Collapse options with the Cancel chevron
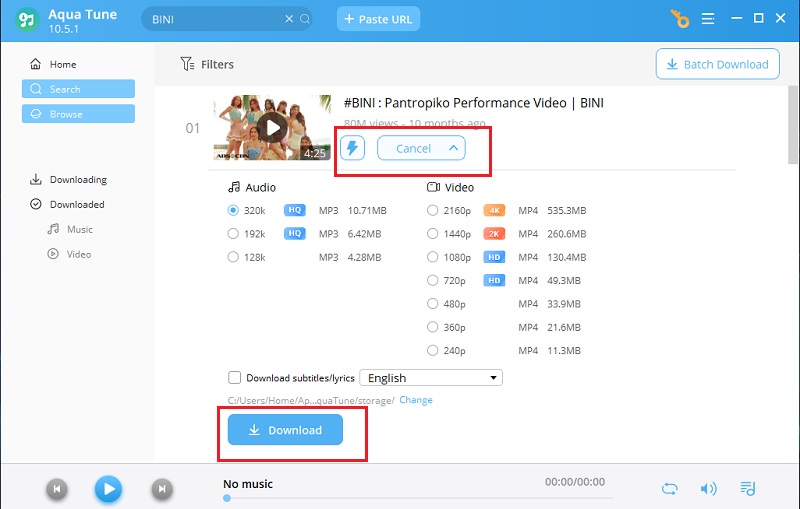This screenshot has height=509, width=800. click(x=453, y=148)
